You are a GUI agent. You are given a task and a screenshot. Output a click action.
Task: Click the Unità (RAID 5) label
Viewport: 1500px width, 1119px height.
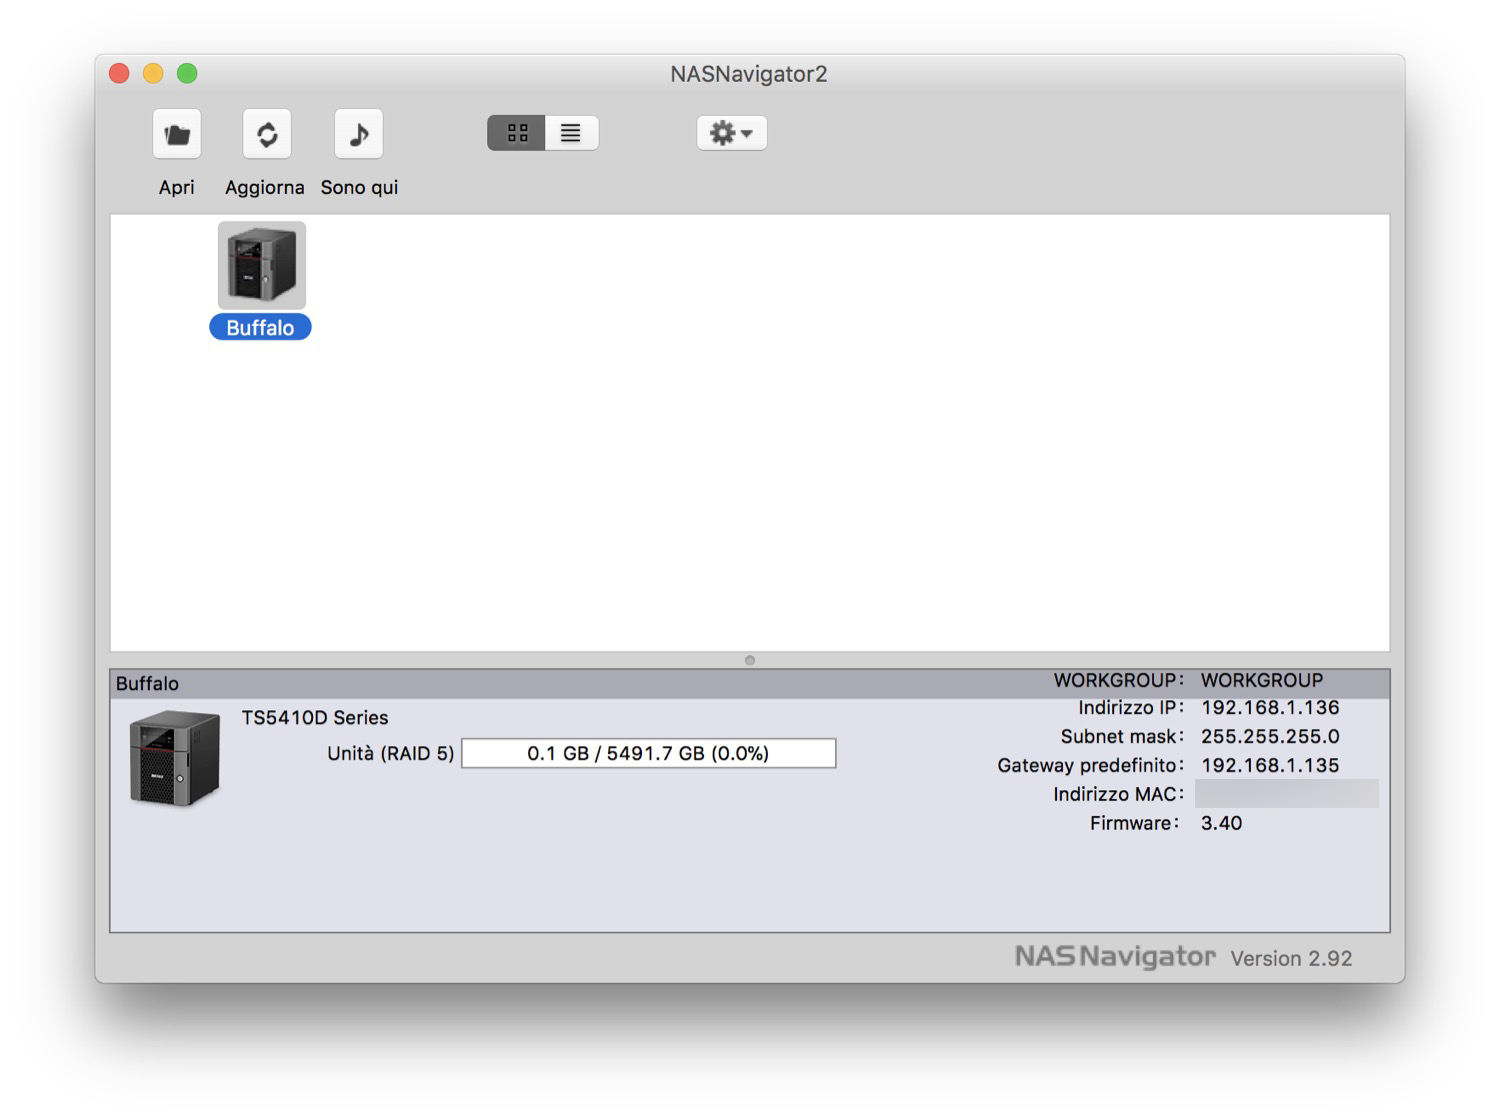tap(391, 753)
